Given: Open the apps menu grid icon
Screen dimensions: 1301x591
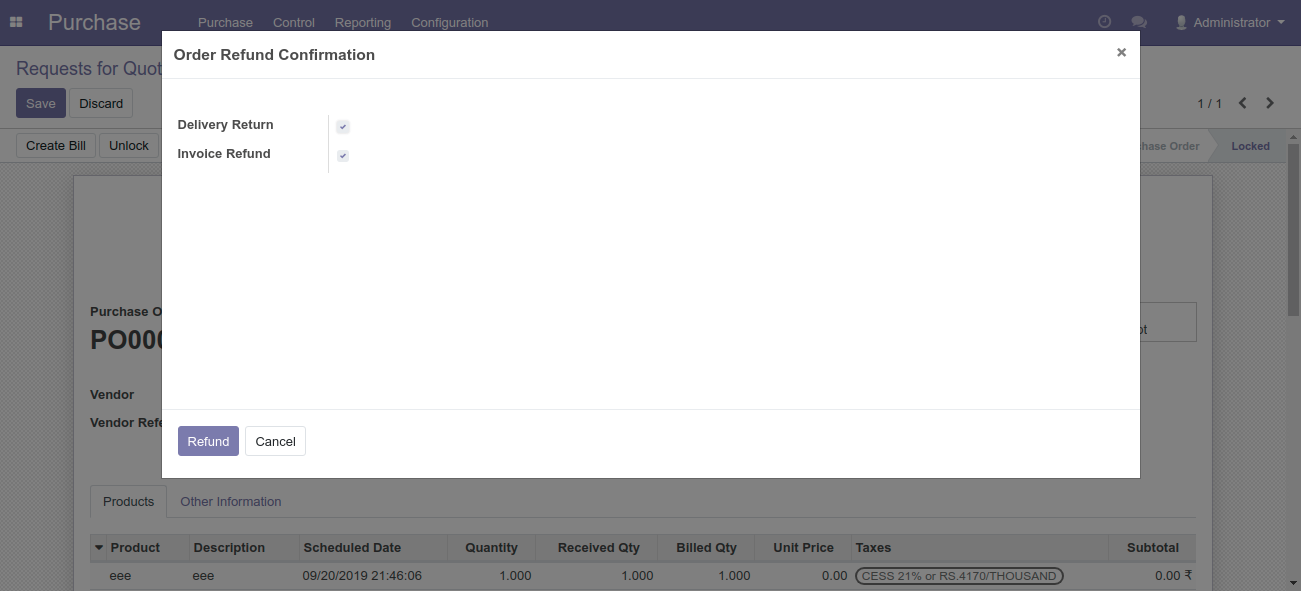Looking at the screenshot, I should point(16,21).
